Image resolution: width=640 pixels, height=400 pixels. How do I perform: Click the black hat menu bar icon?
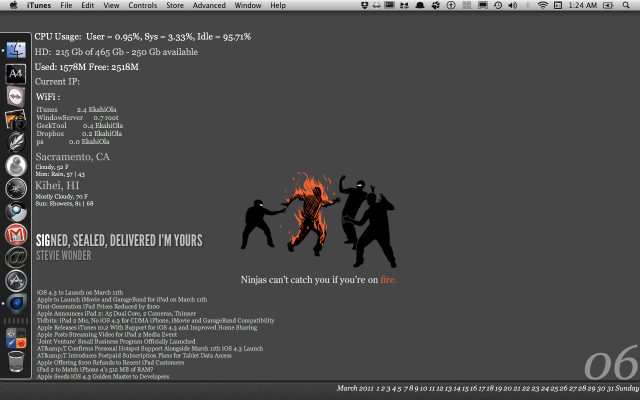pos(420,5)
